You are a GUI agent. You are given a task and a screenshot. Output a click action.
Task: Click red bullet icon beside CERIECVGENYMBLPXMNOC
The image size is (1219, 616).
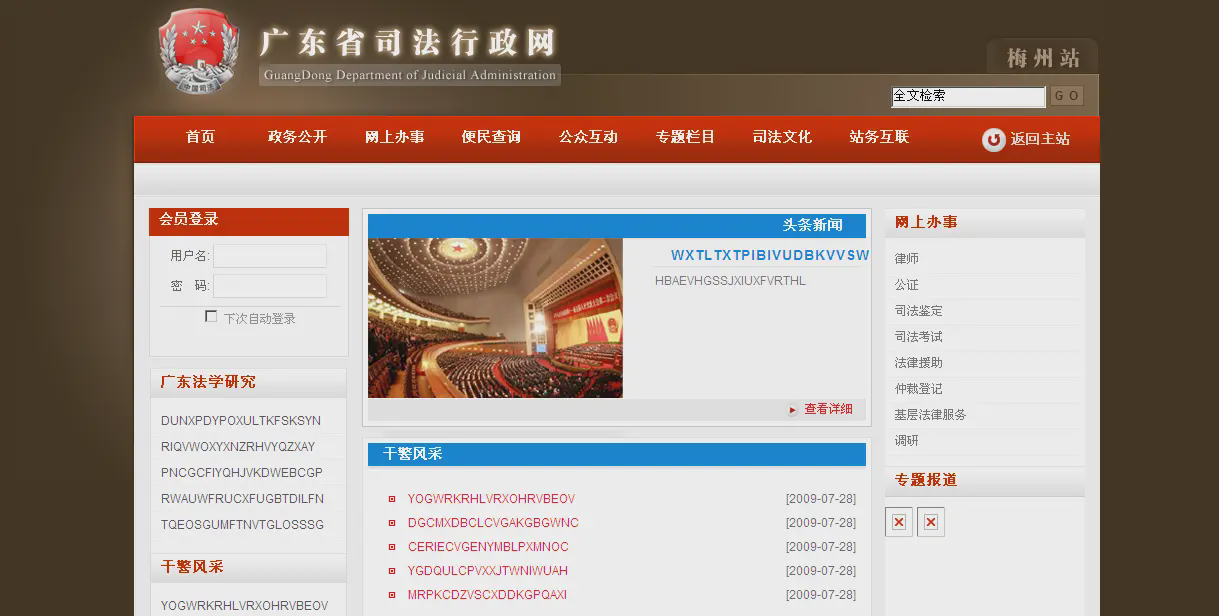392,547
